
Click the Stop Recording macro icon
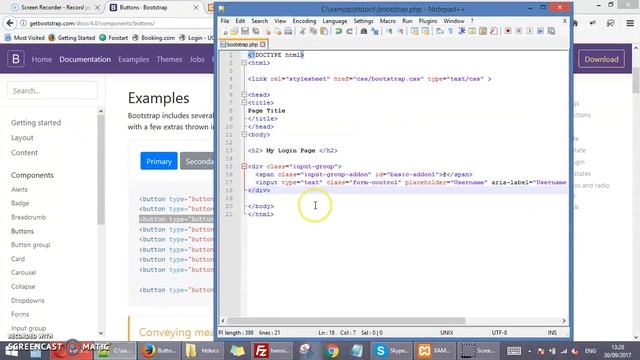pos(519,31)
